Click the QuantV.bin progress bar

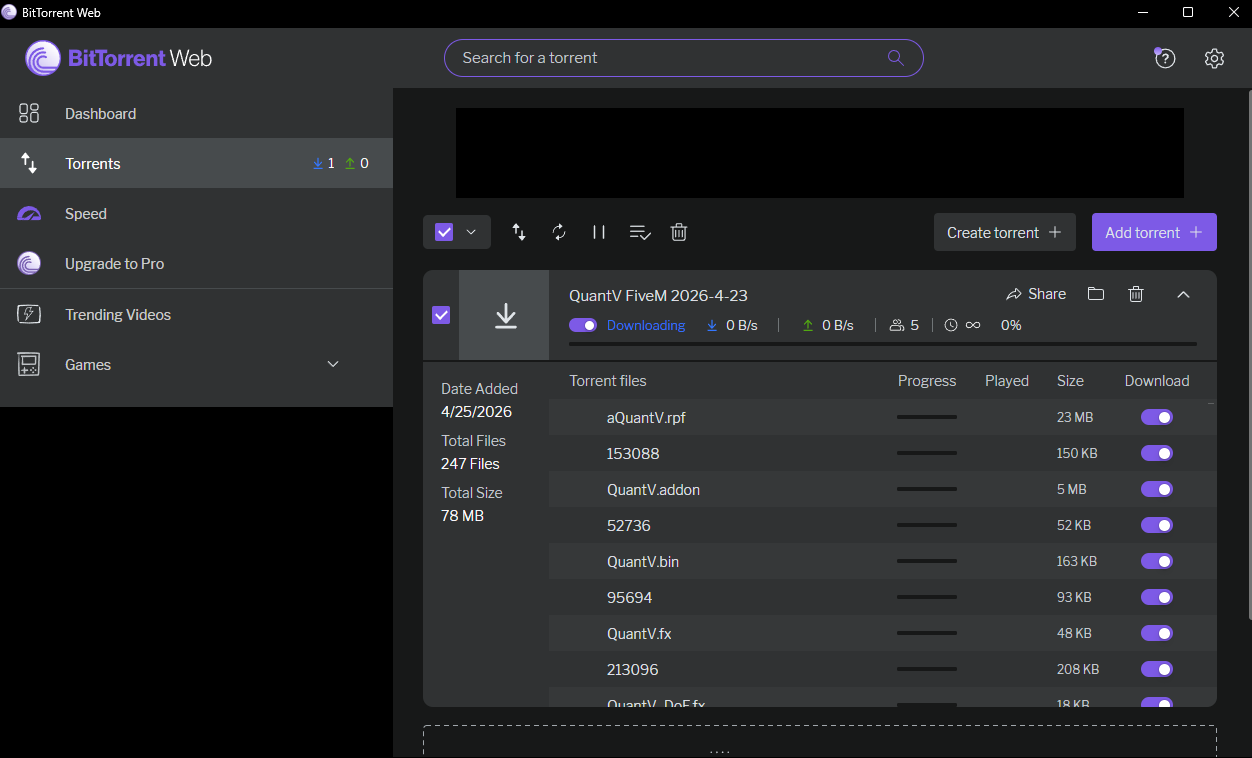pyautogui.click(x=927, y=561)
